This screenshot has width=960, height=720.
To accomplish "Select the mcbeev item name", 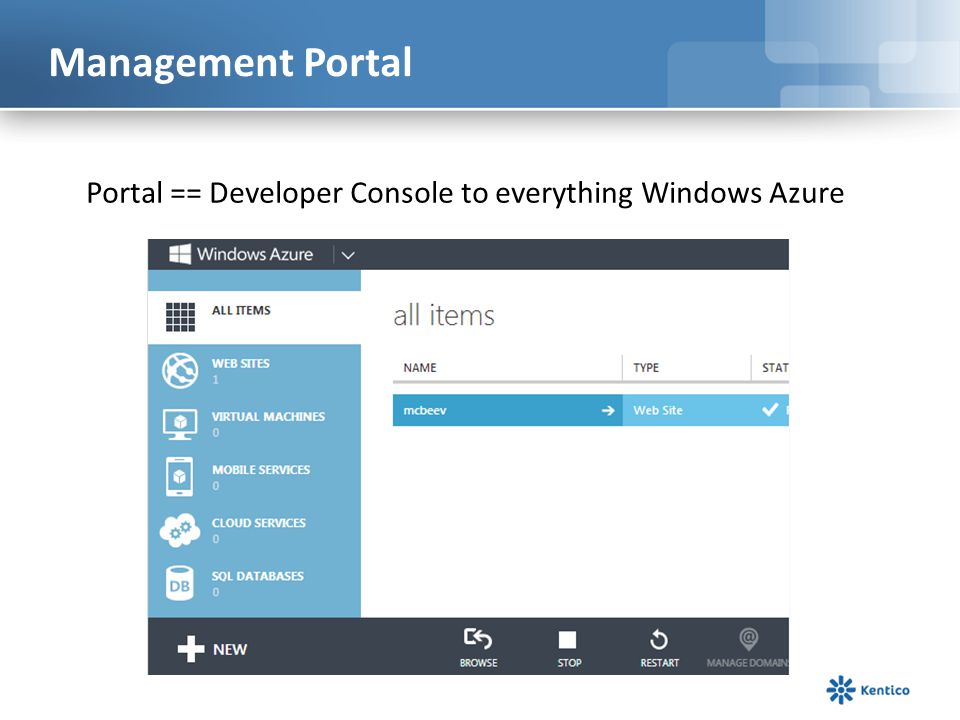I will (x=425, y=410).
